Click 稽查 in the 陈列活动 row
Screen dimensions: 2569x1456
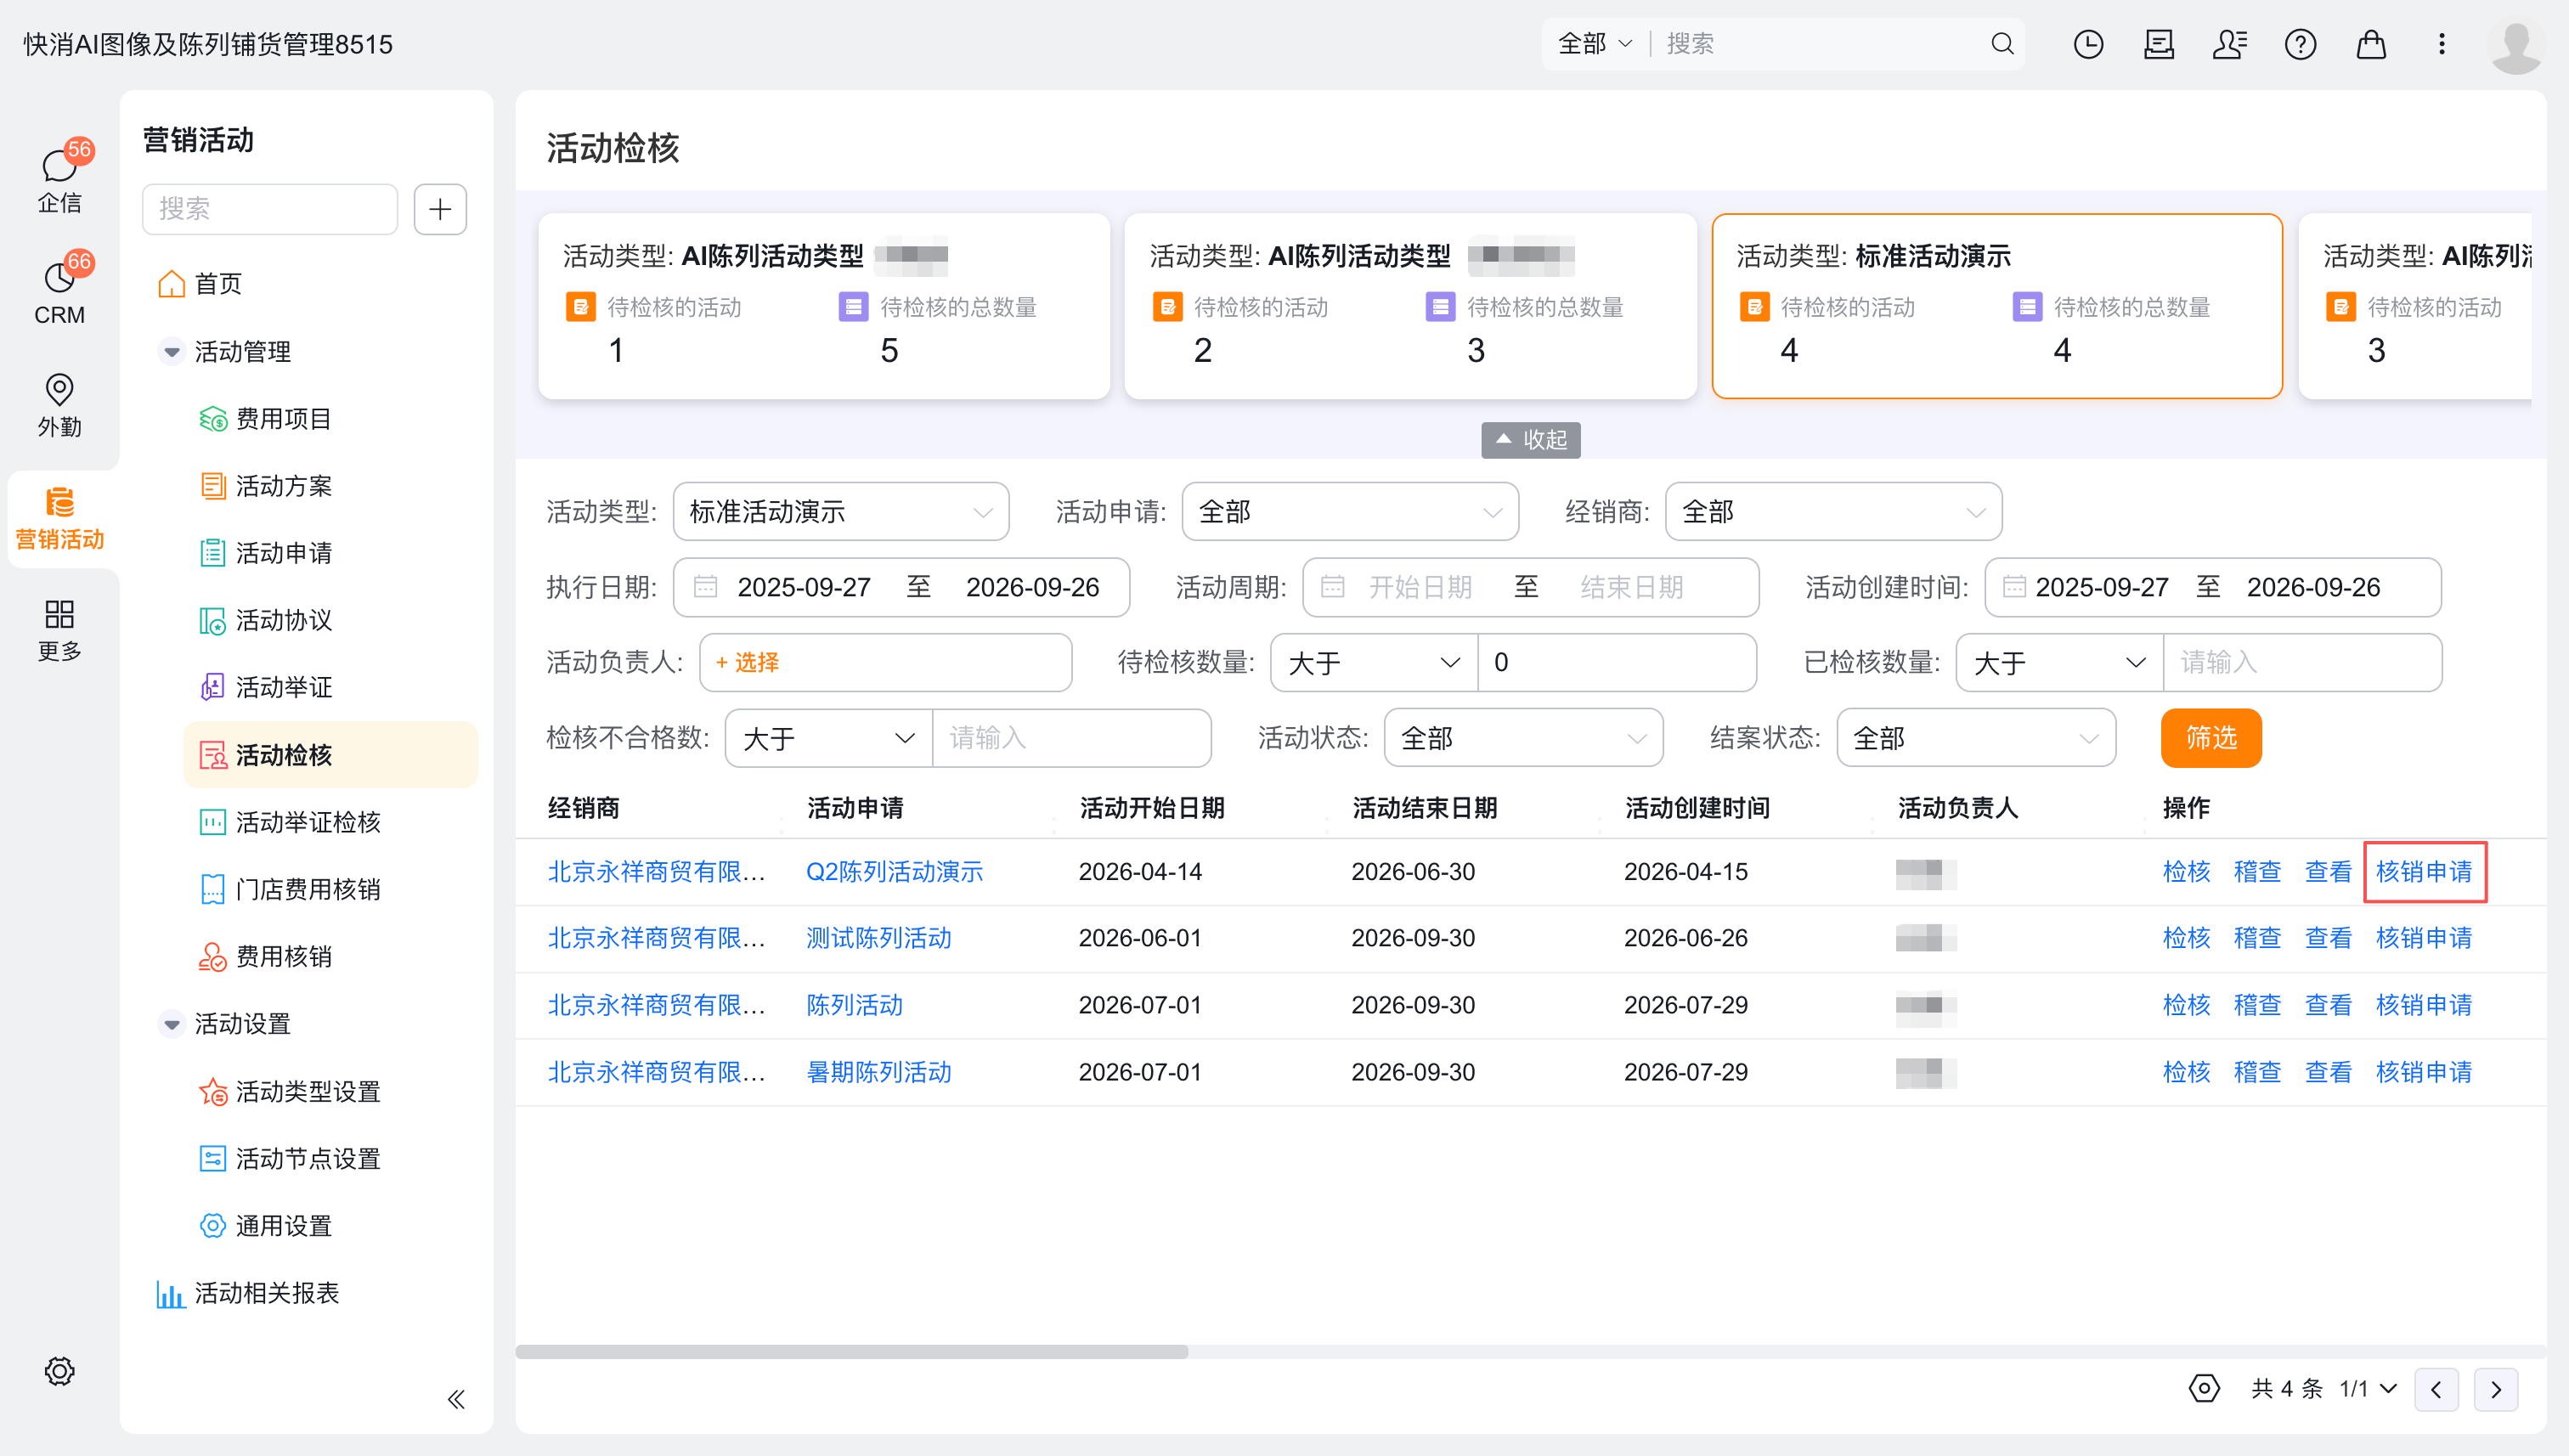coord(2257,1005)
